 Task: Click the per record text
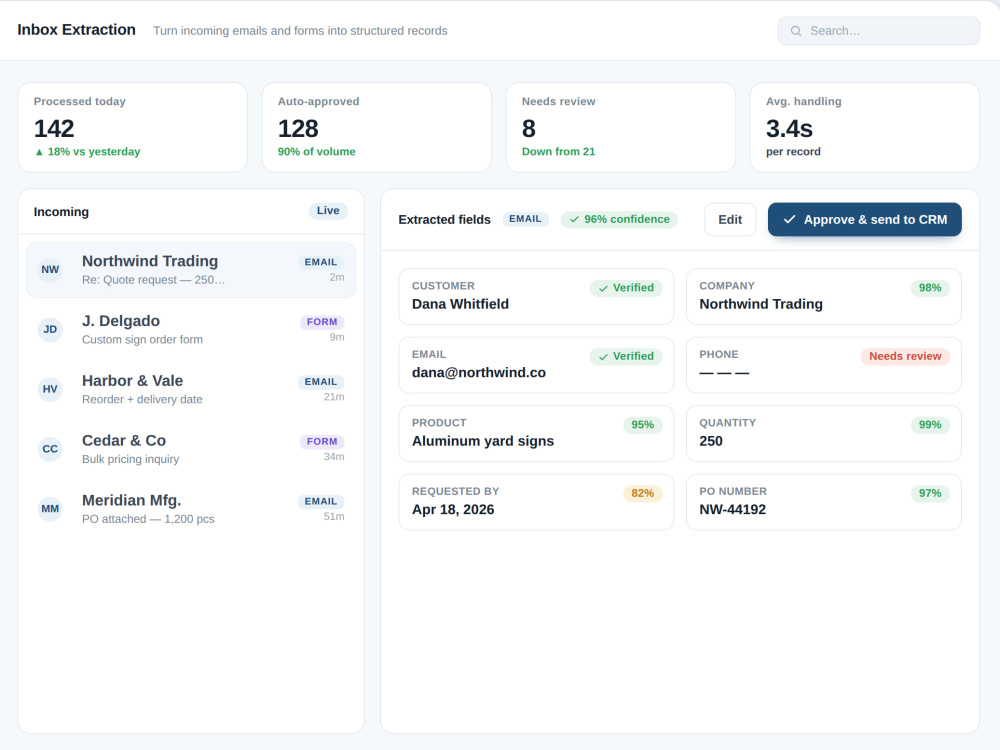tap(793, 152)
